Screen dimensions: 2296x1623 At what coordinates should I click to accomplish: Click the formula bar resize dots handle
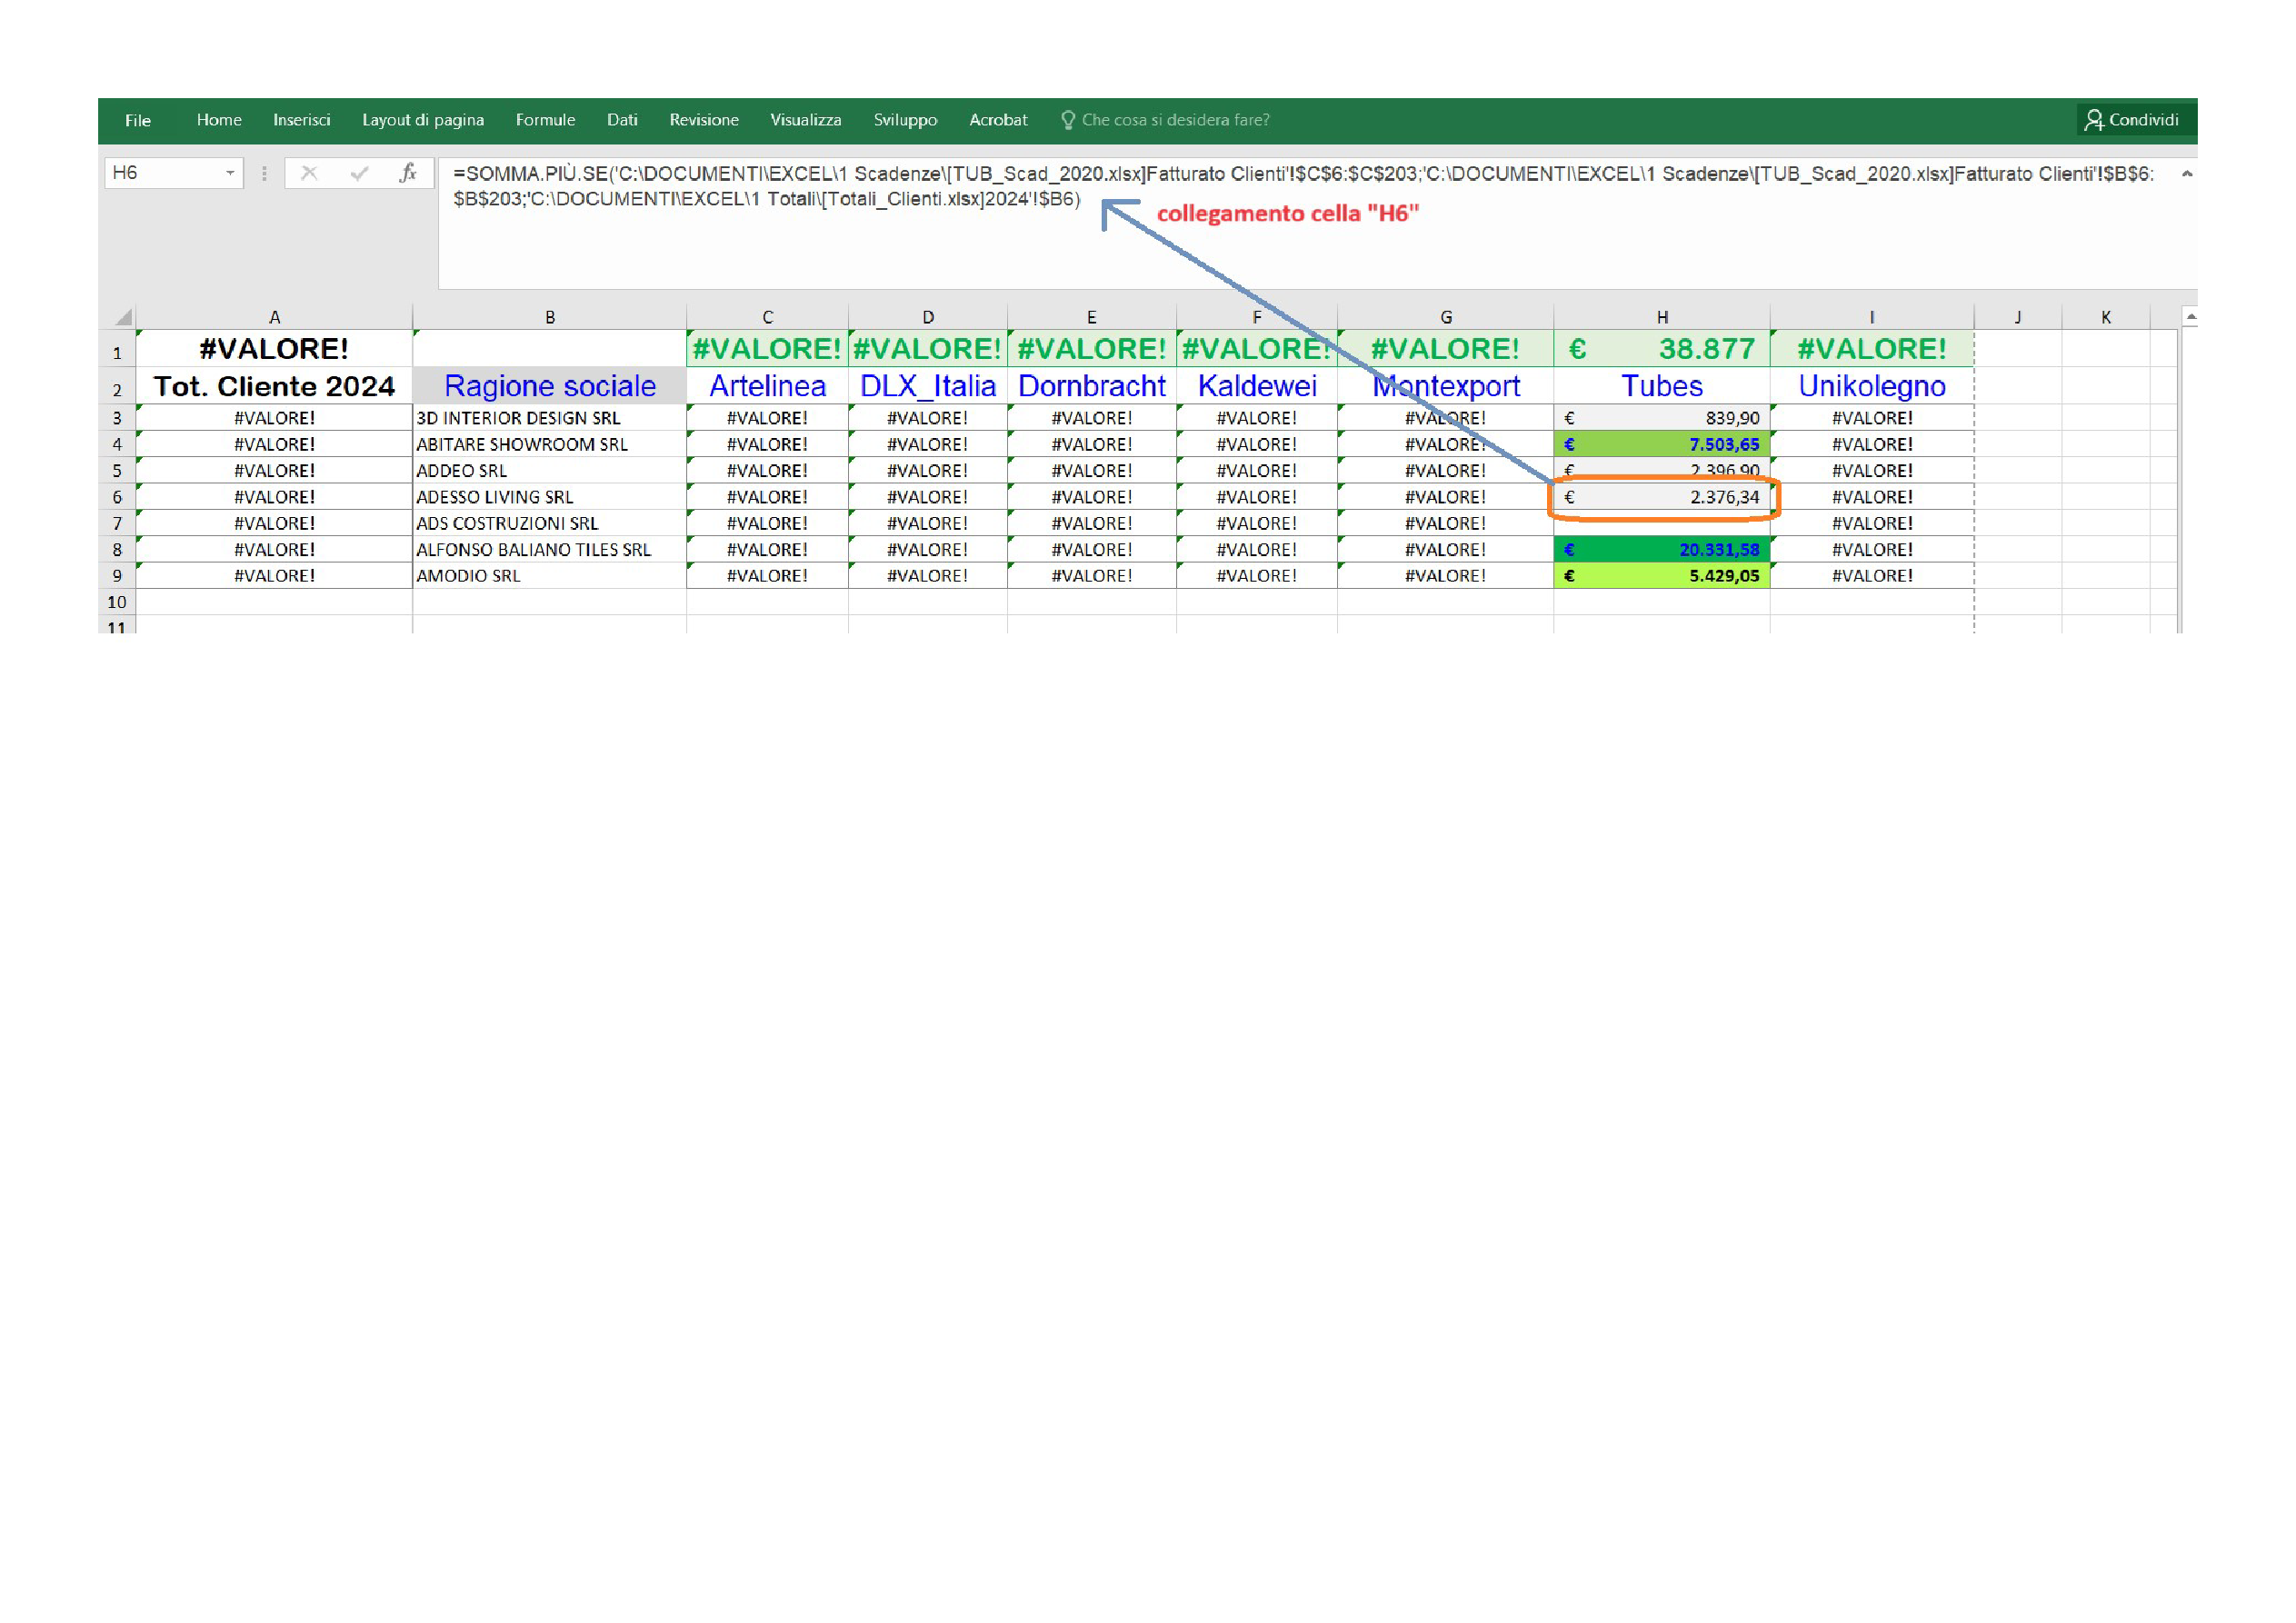(264, 173)
